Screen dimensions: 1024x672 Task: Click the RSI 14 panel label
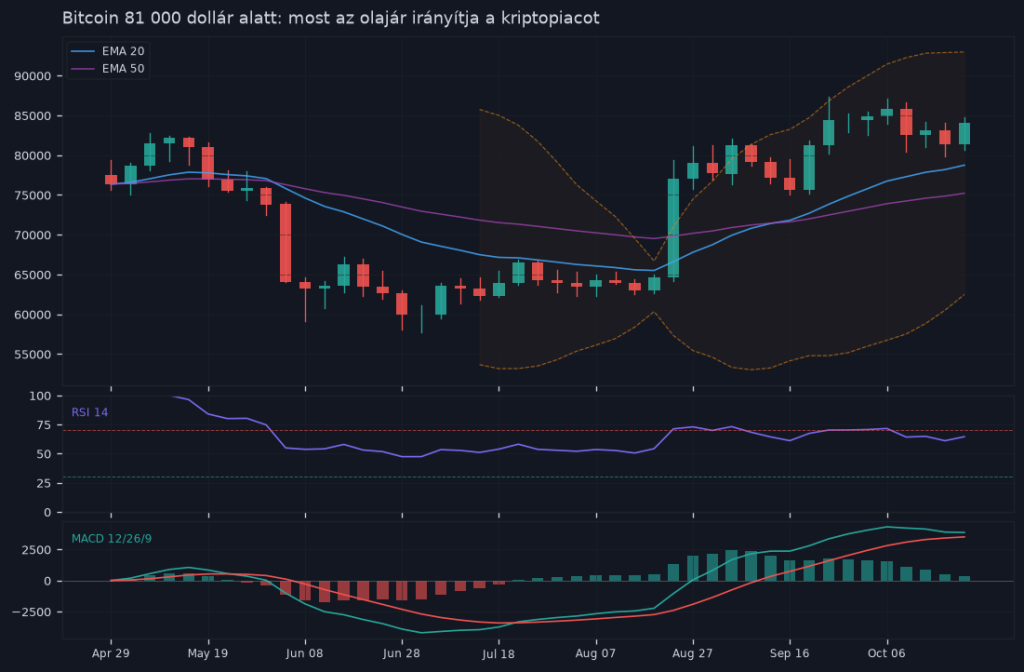[x=89, y=412]
